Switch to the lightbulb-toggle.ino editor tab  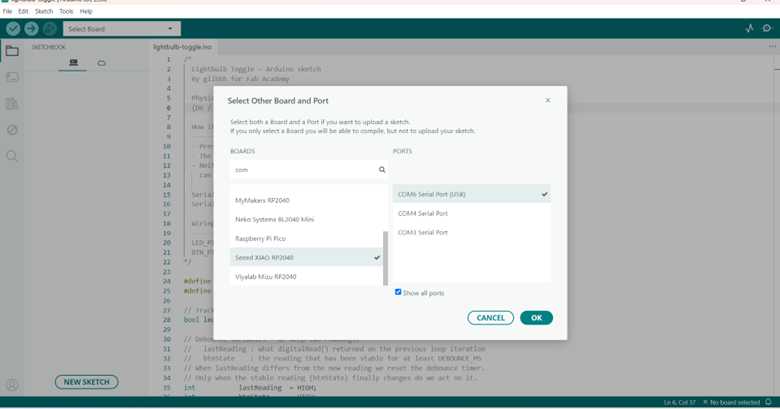183,47
